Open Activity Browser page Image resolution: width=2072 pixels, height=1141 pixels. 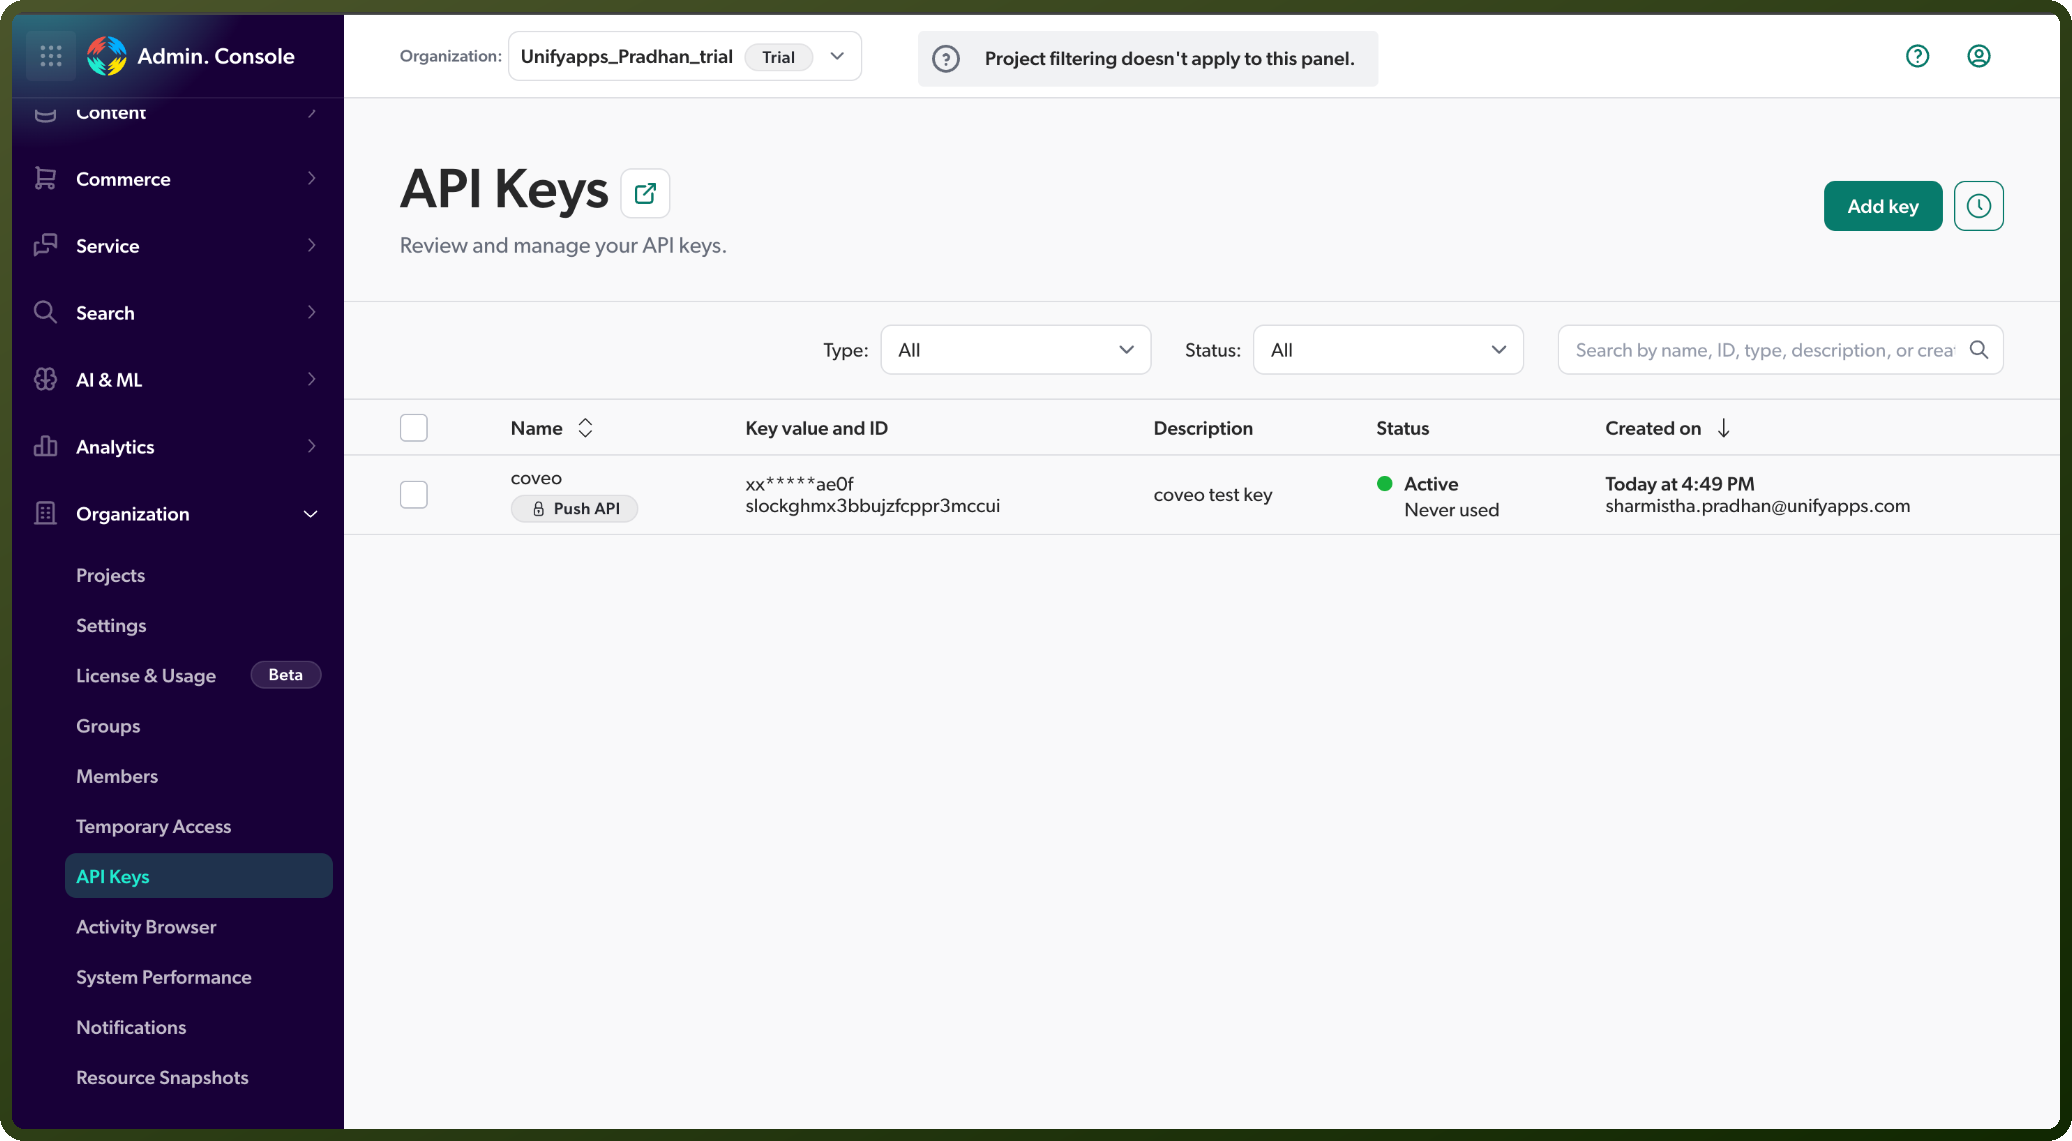point(146,927)
